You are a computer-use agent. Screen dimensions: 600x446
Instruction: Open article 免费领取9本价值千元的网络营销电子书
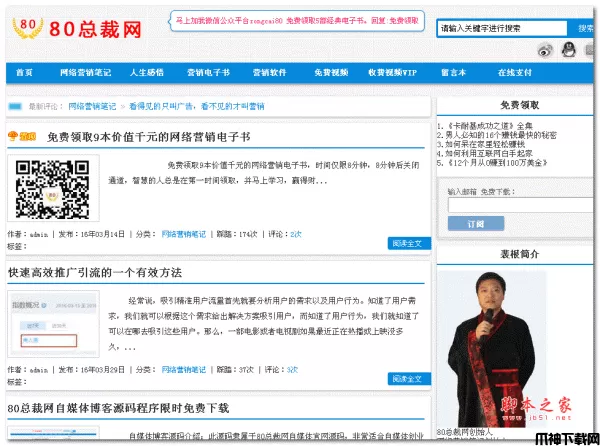tap(148, 137)
